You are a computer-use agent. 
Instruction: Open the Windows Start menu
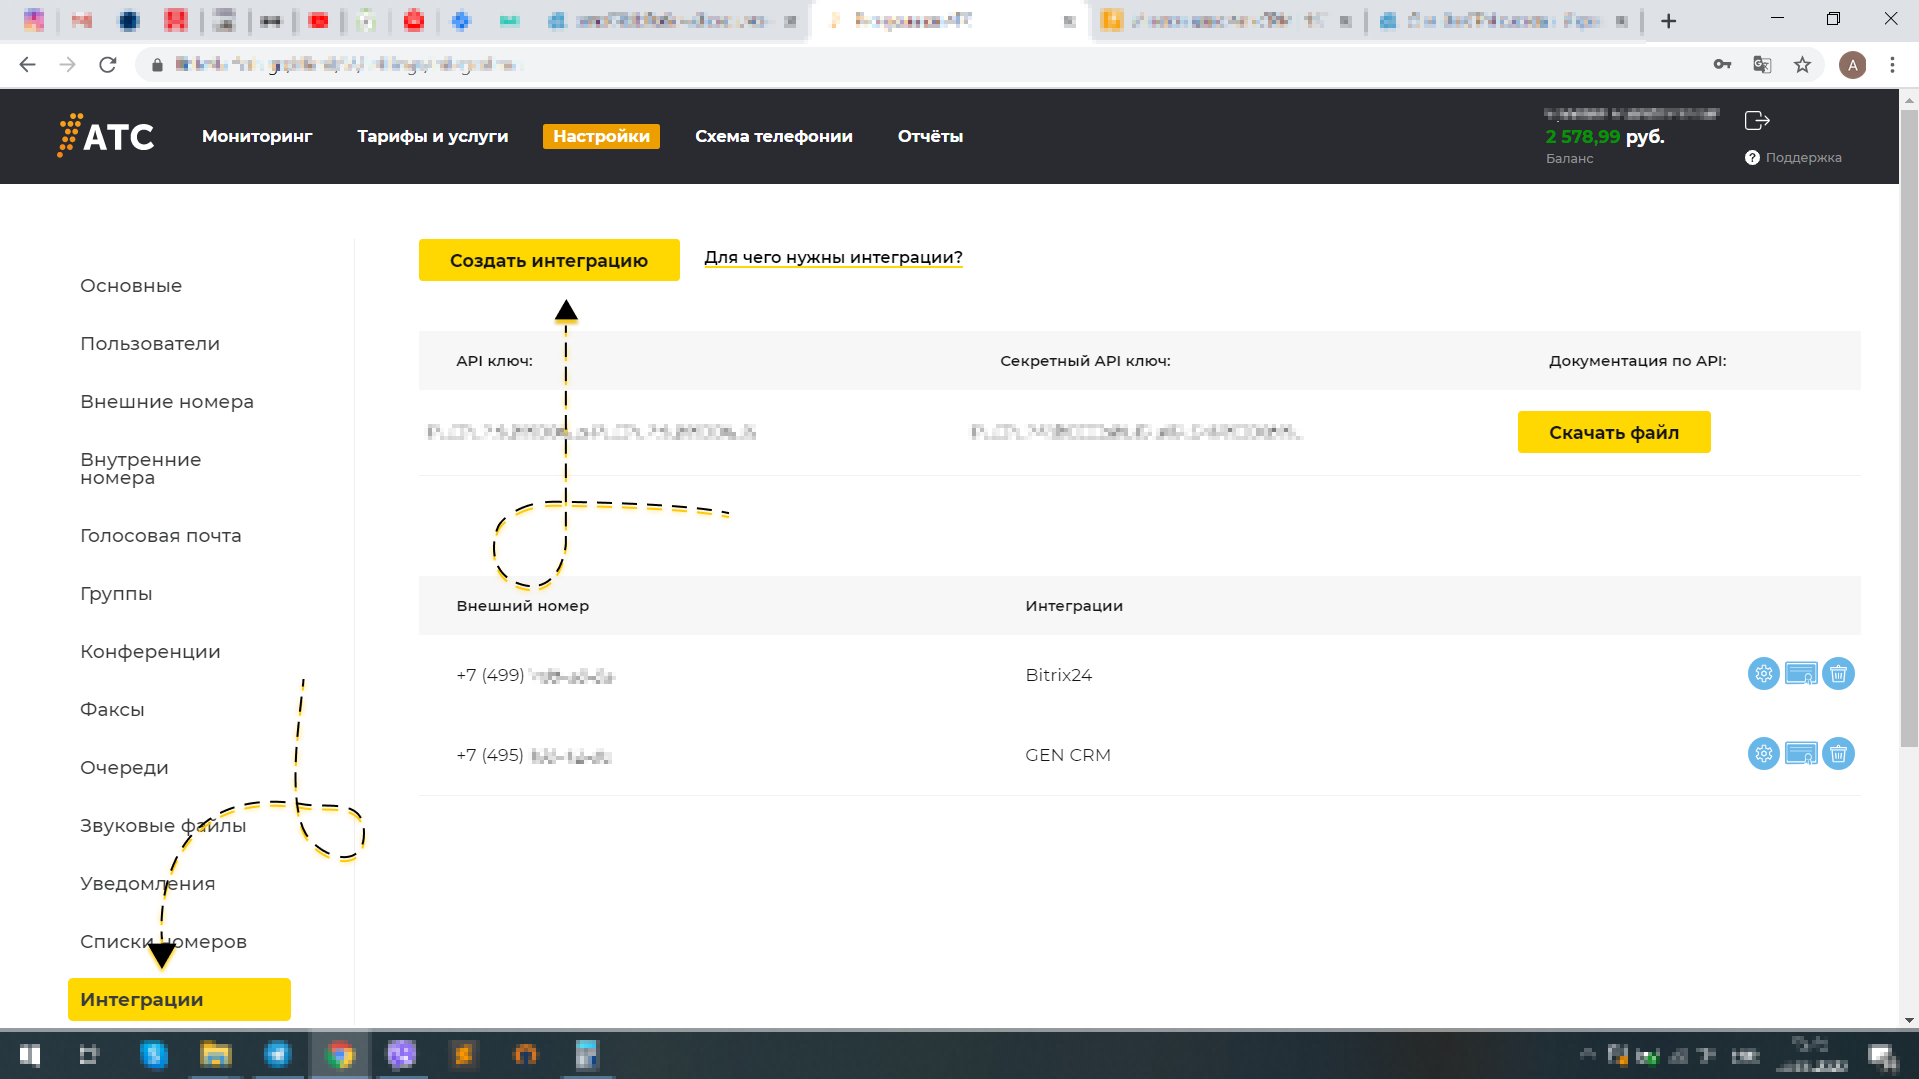pyautogui.click(x=30, y=1055)
